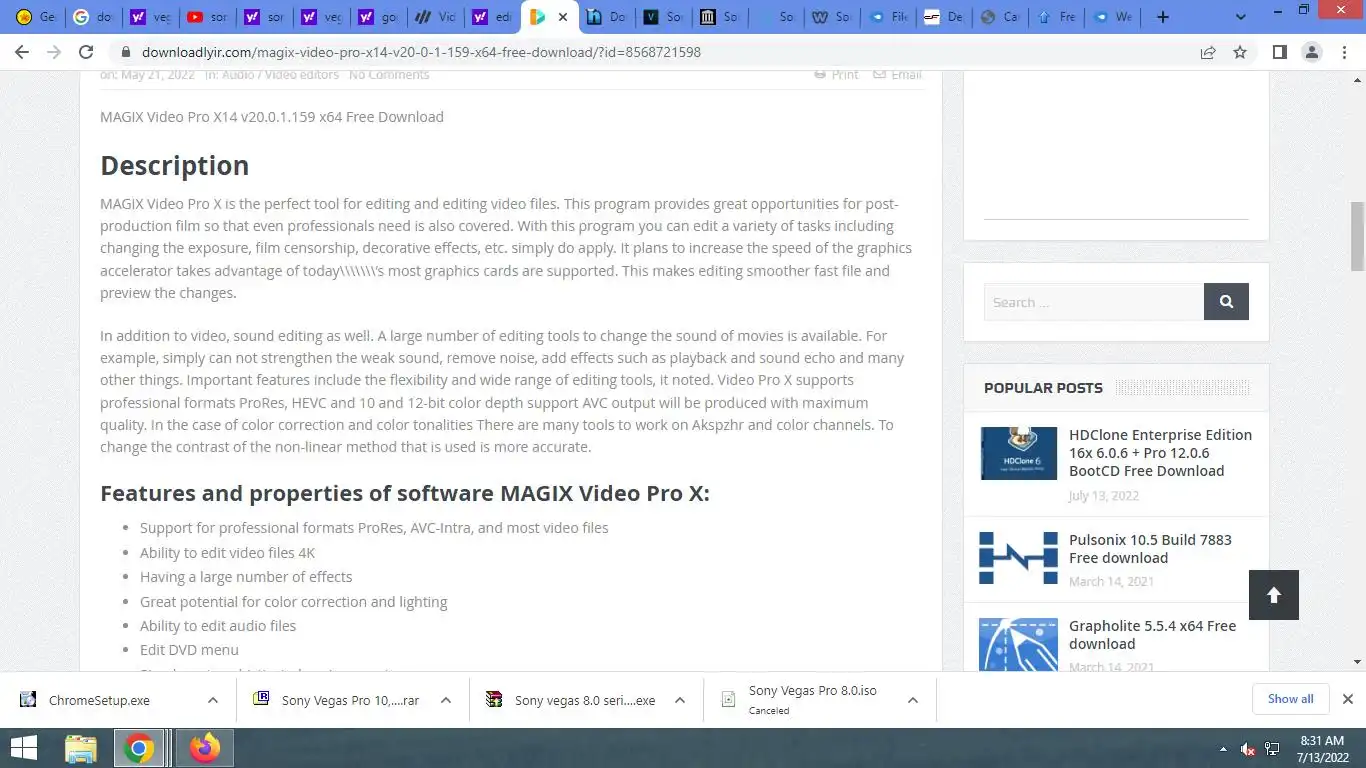Click the Chrome taskbar icon

coord(140,748)
